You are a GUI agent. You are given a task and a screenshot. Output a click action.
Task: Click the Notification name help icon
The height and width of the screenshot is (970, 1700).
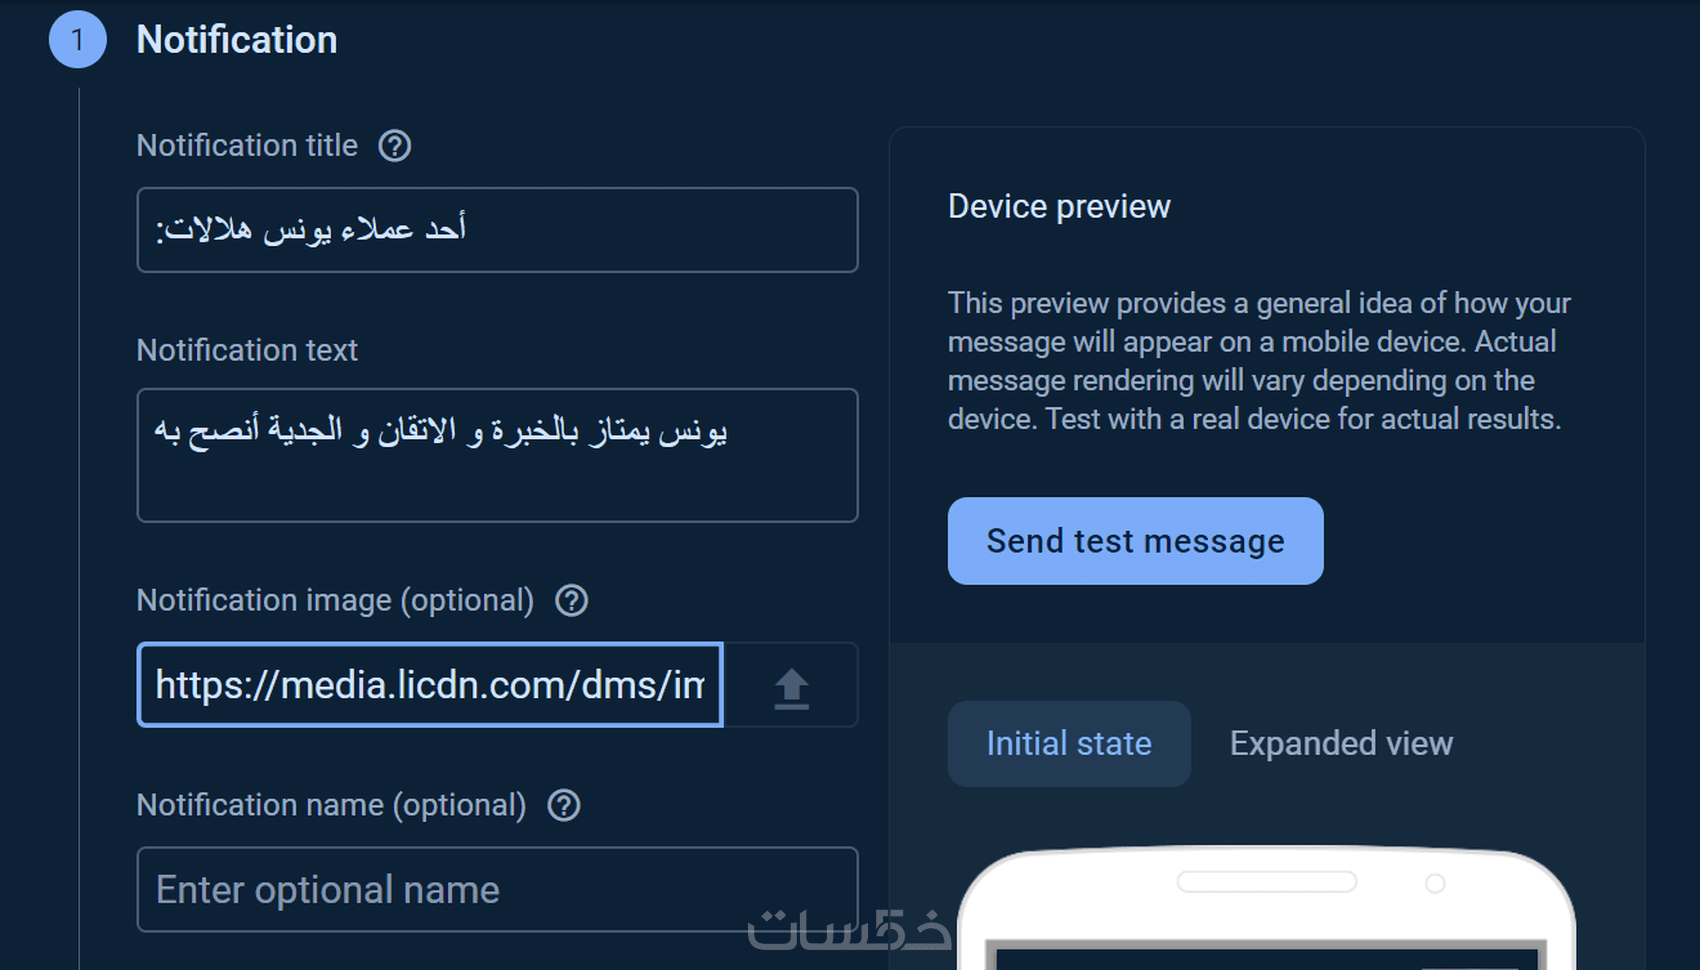pos(564,806)
